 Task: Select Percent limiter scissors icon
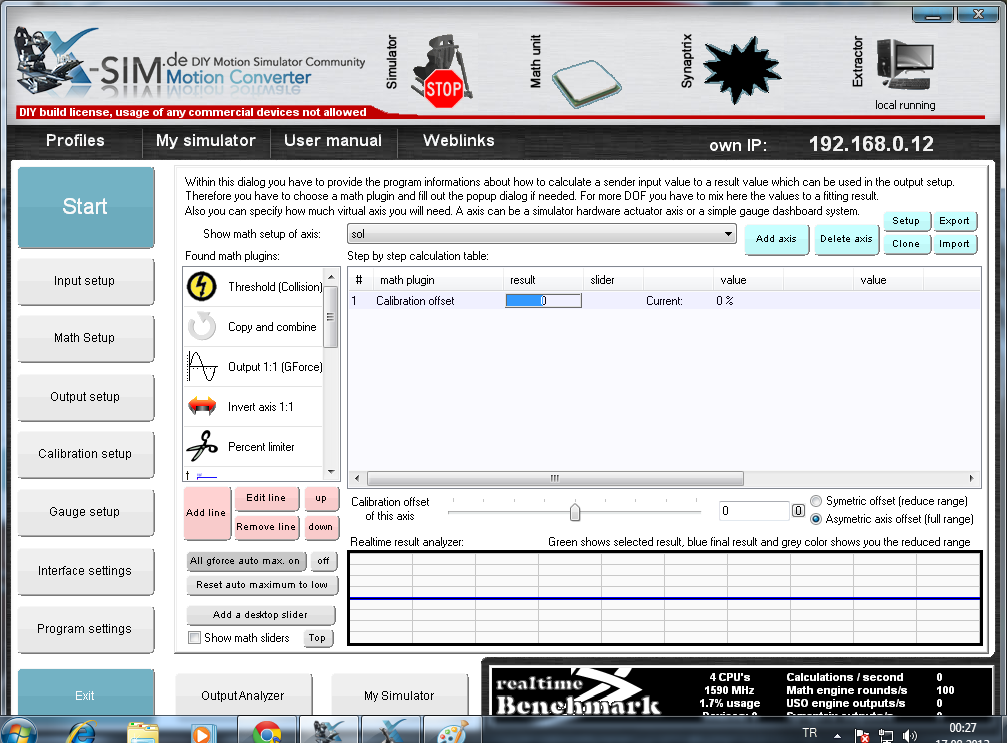click(x=202, y=446)
